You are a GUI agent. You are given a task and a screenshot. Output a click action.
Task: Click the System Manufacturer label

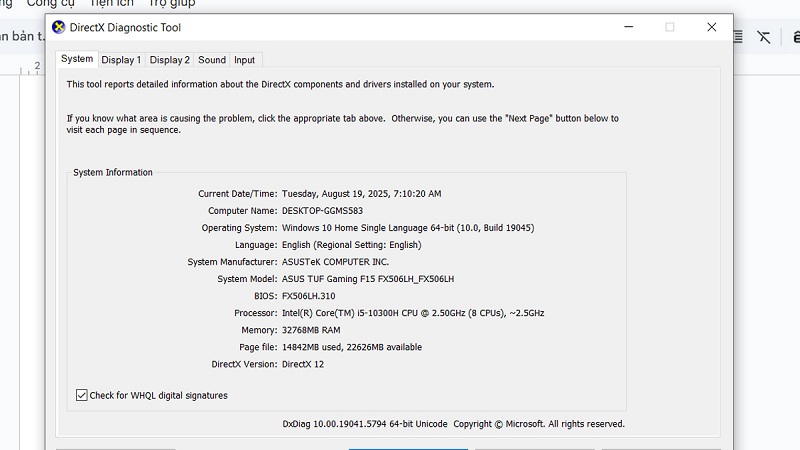point(232,262)
